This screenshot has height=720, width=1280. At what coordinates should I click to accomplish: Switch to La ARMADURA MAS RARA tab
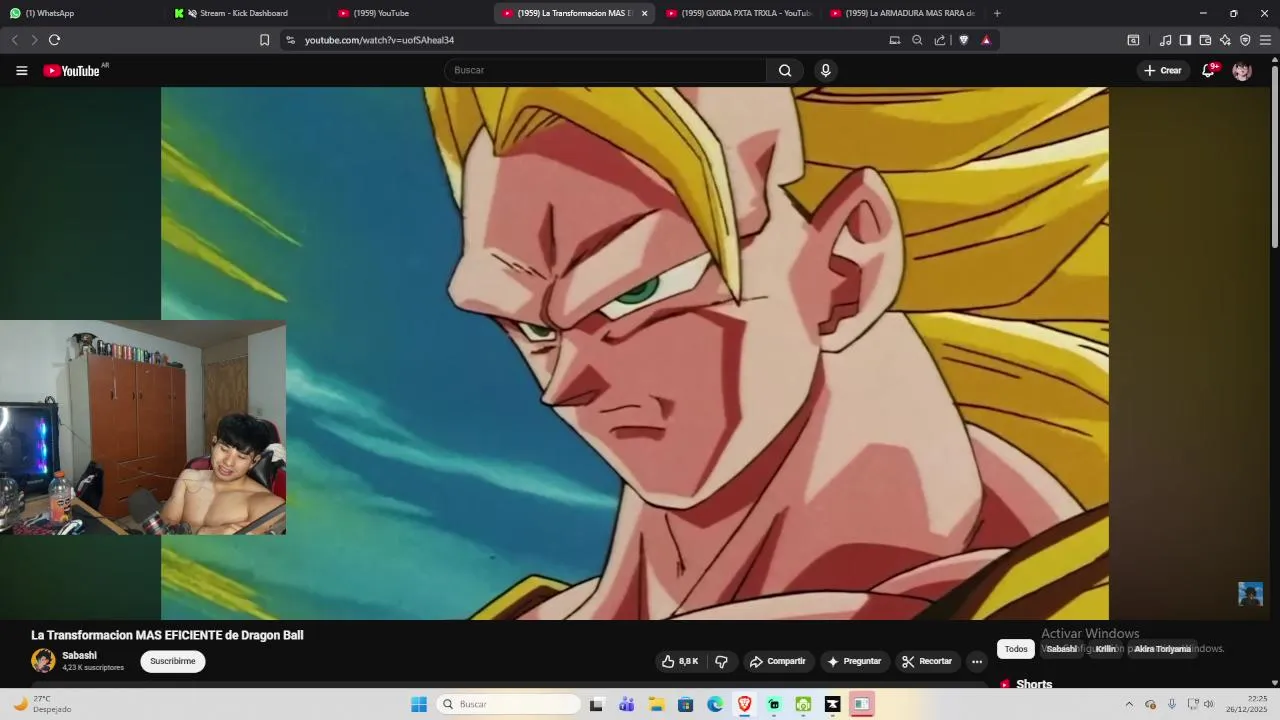(902, 13)
